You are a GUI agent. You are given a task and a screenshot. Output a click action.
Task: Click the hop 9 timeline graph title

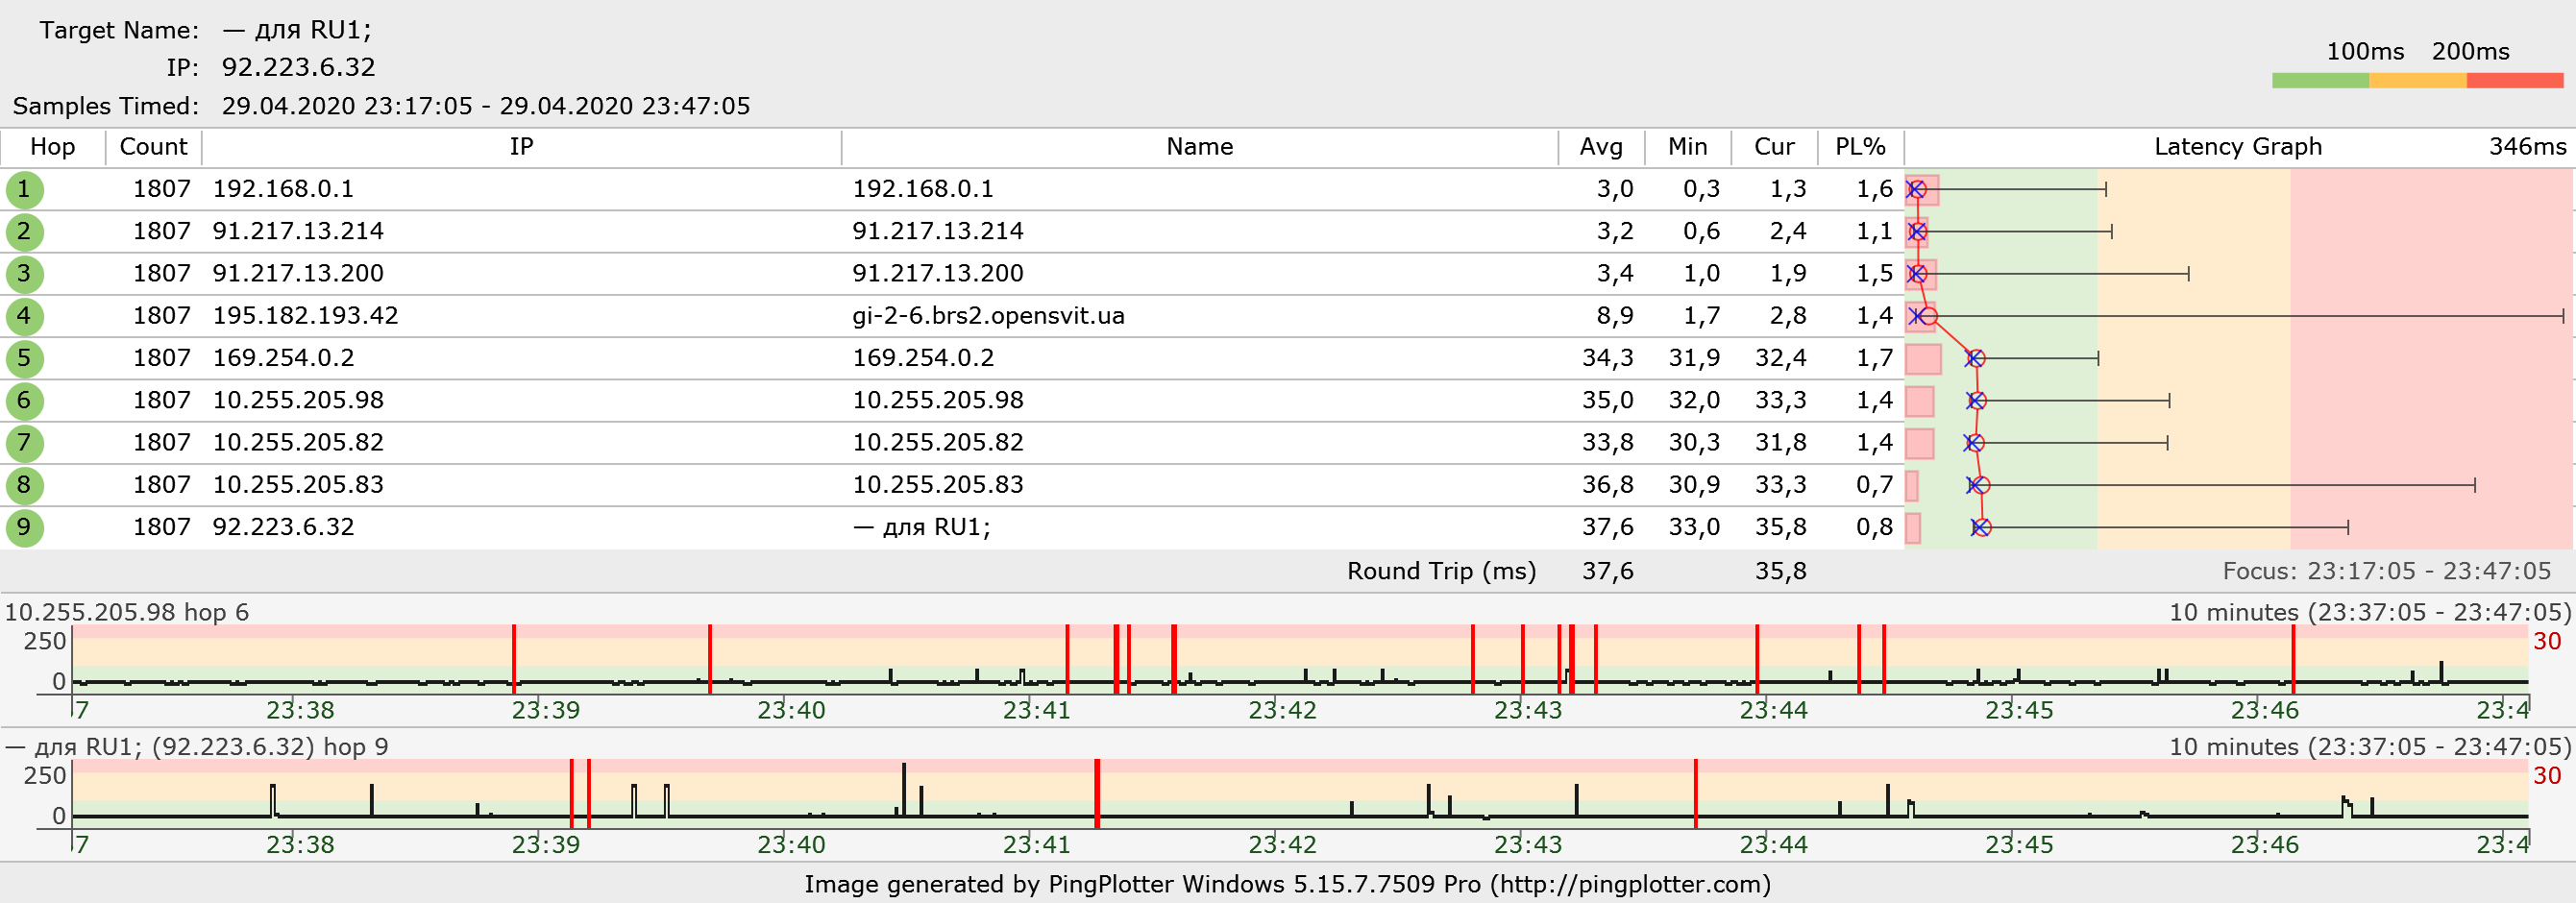(196, 747)
